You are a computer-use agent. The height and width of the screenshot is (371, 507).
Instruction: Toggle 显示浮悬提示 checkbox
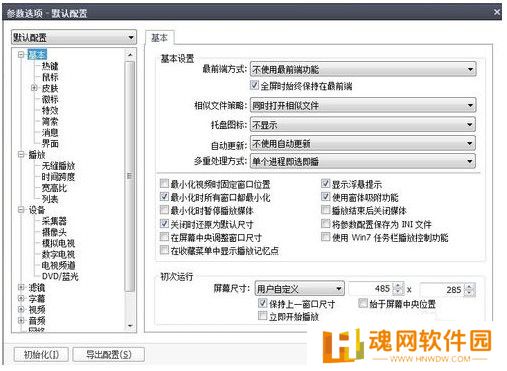click(325, 183)
